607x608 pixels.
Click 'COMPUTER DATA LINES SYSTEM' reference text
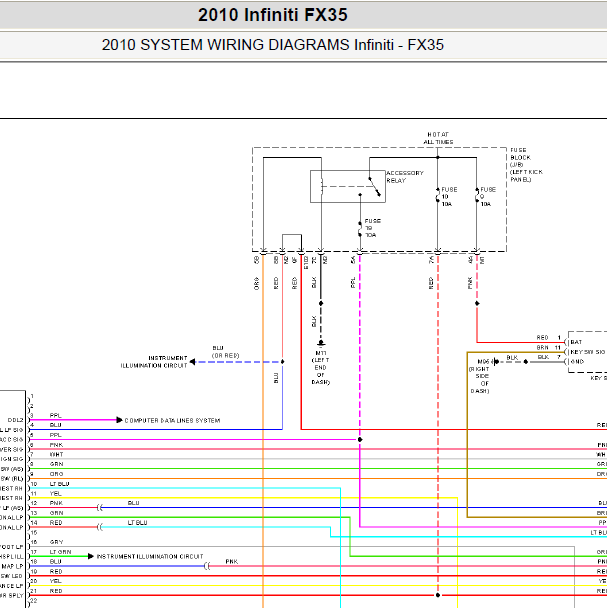coord(172,421)
